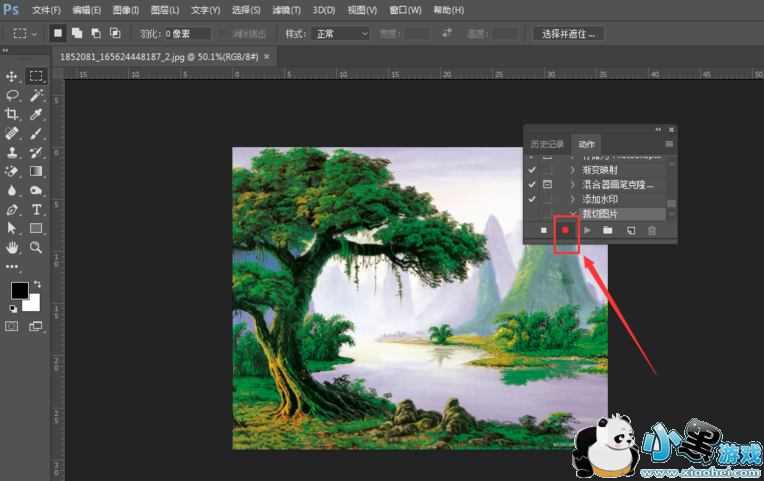Activate the Horizontal Type tool
This screenshot has width=764, height=481.
click(36, 210)
